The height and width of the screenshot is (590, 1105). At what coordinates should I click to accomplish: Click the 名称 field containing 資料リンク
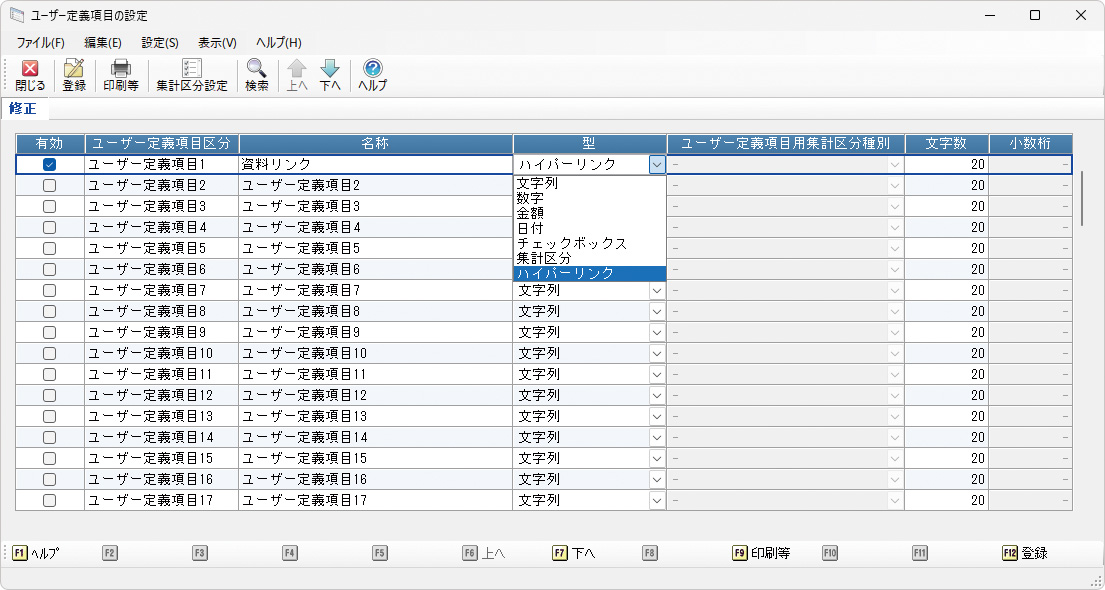pos(375,164)
